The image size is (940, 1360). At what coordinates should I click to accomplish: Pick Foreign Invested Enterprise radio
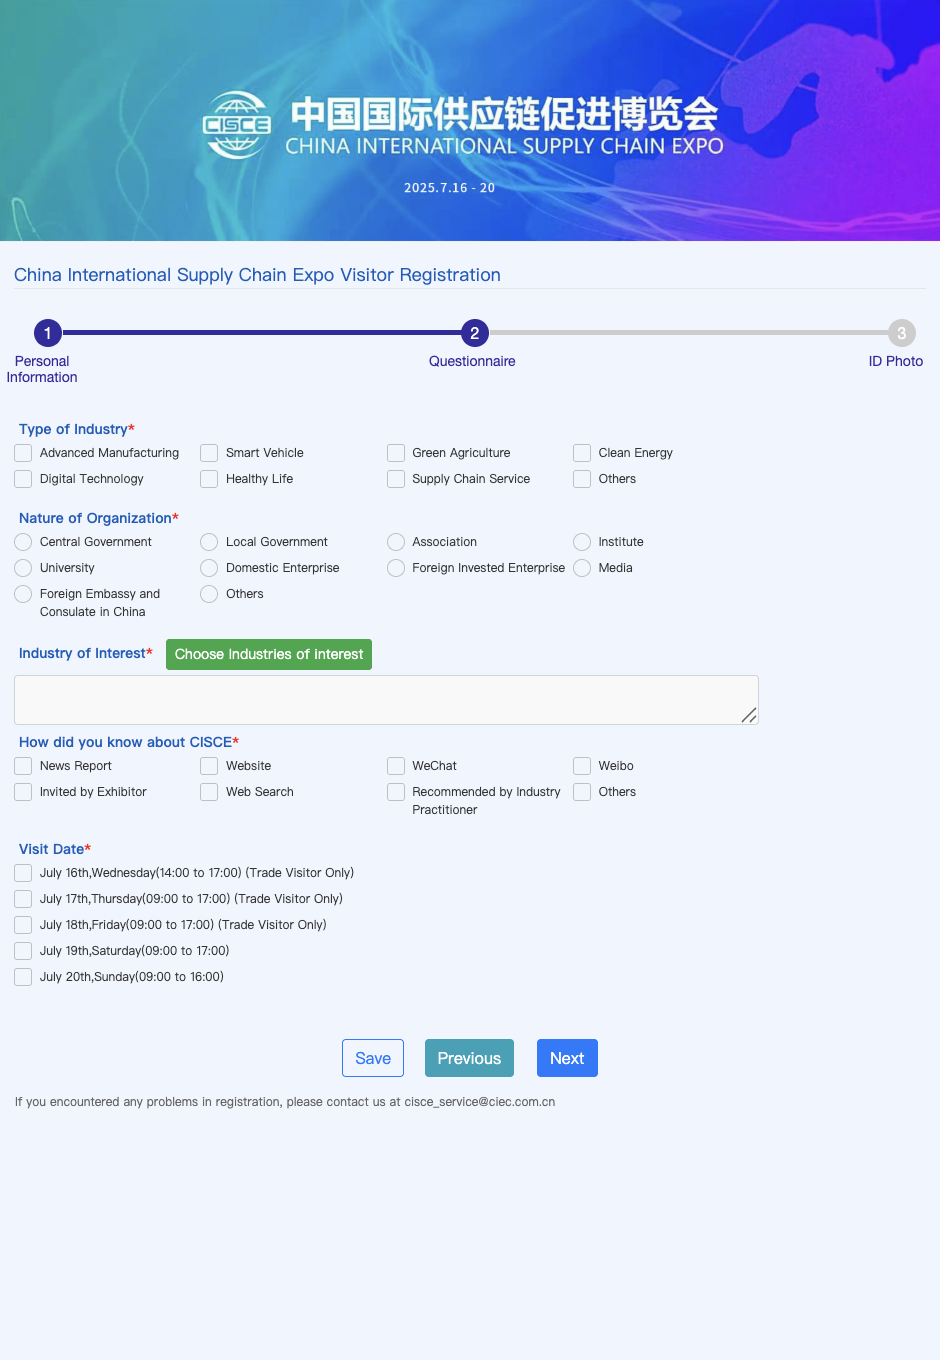396,568
